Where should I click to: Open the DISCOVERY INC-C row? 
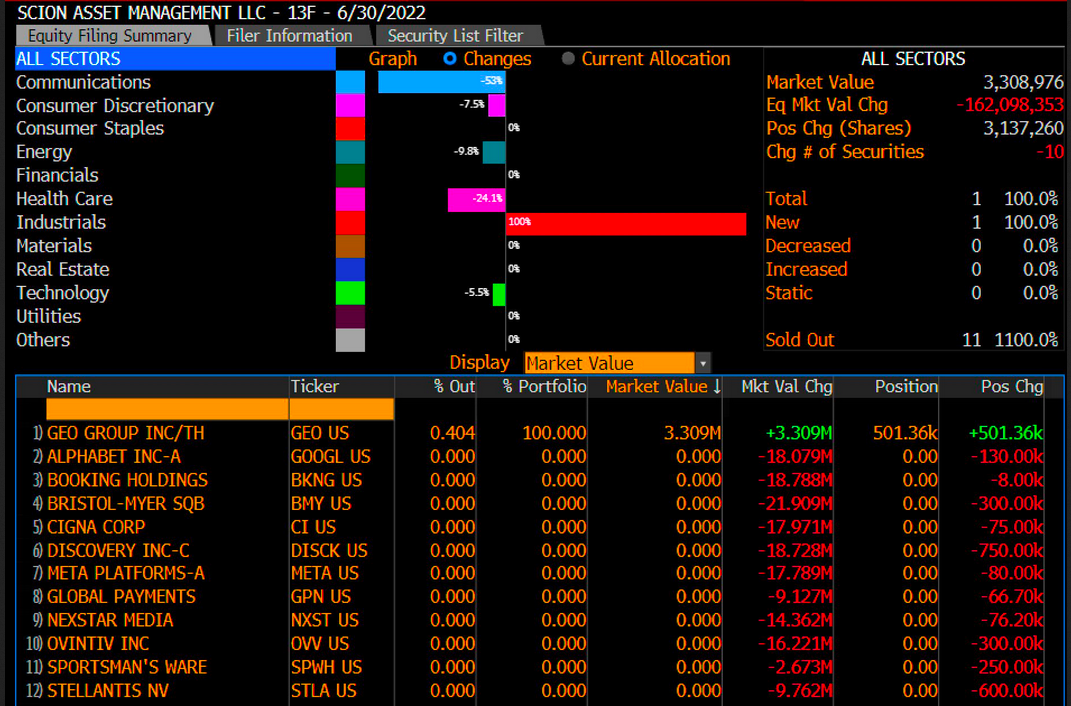click(118, 550)
